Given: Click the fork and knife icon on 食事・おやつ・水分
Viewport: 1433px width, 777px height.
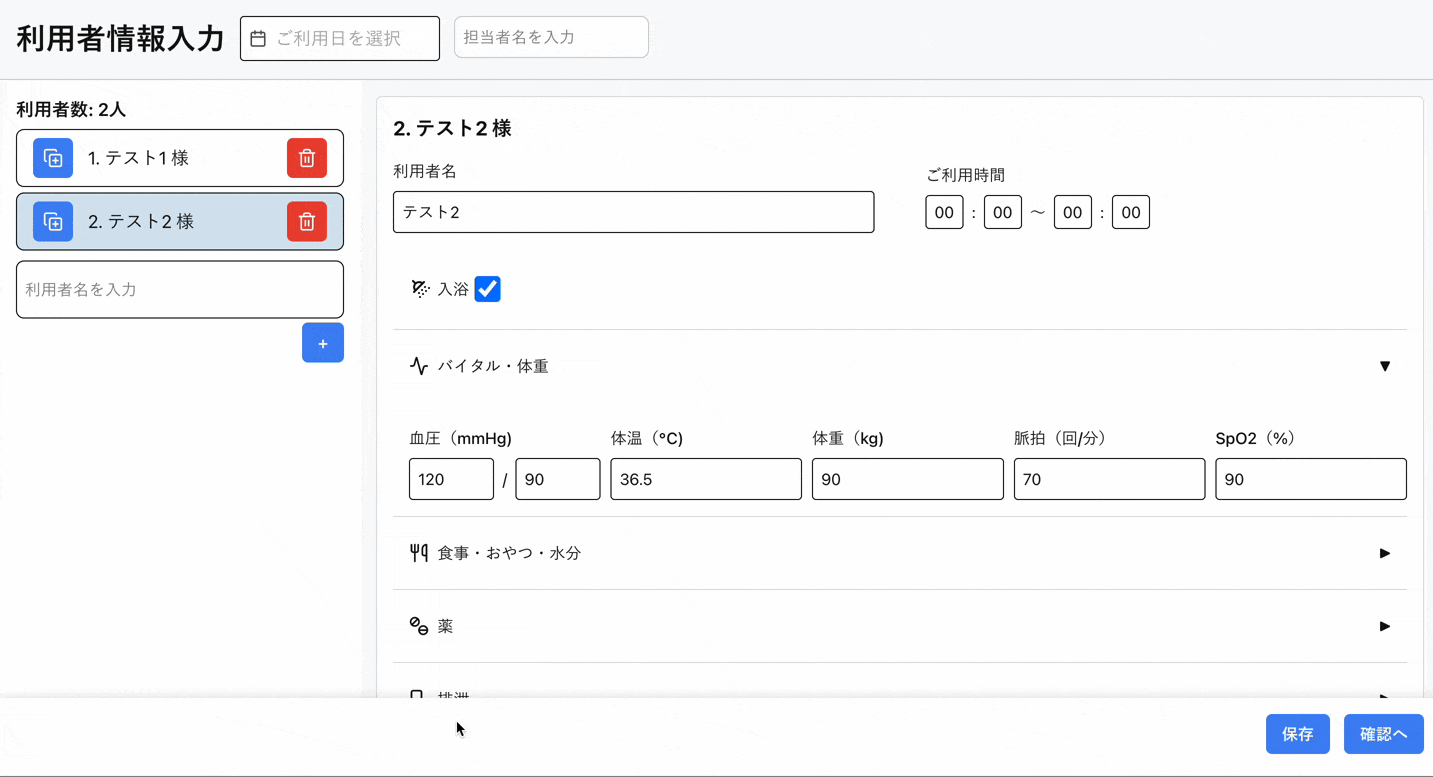Looking at the screenshot, I should pos(419,553).
